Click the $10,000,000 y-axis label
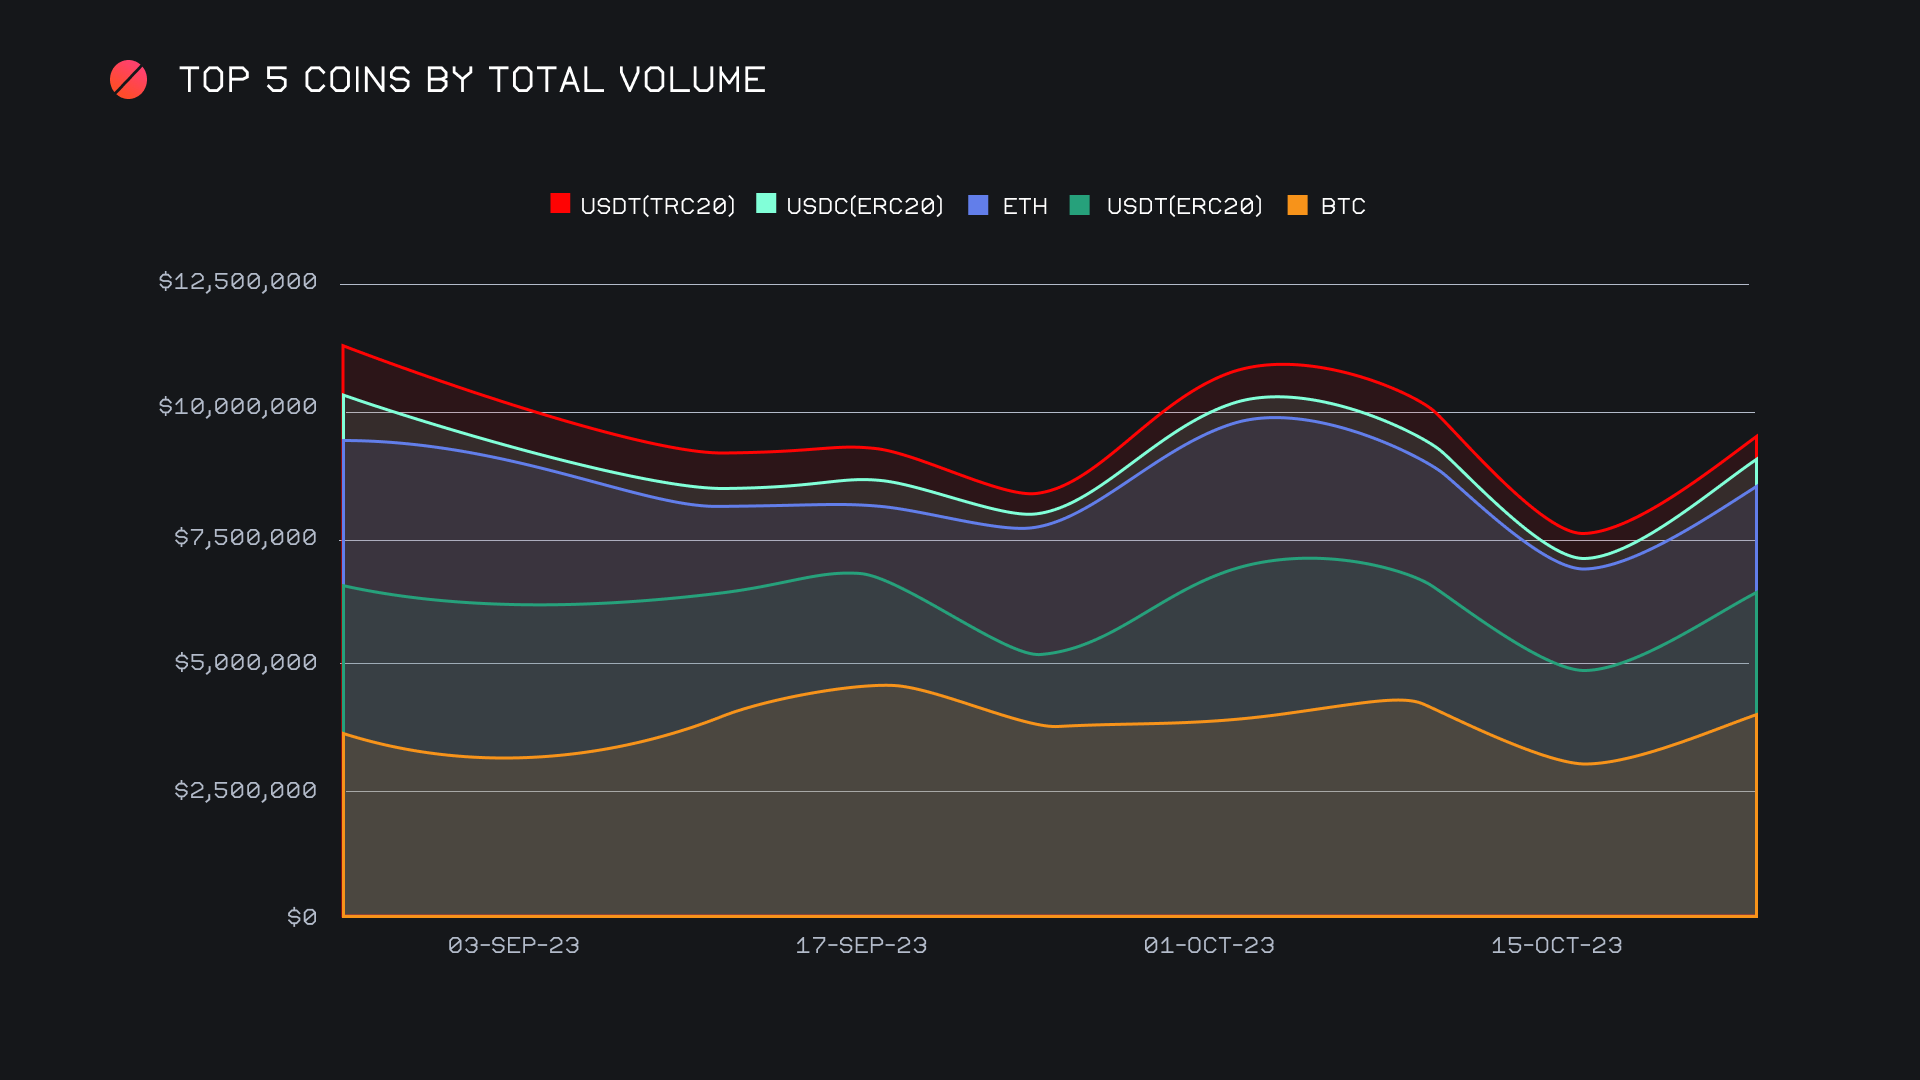The width and height of the screenshot is (1920, 1080). click(x=238, y=406)
